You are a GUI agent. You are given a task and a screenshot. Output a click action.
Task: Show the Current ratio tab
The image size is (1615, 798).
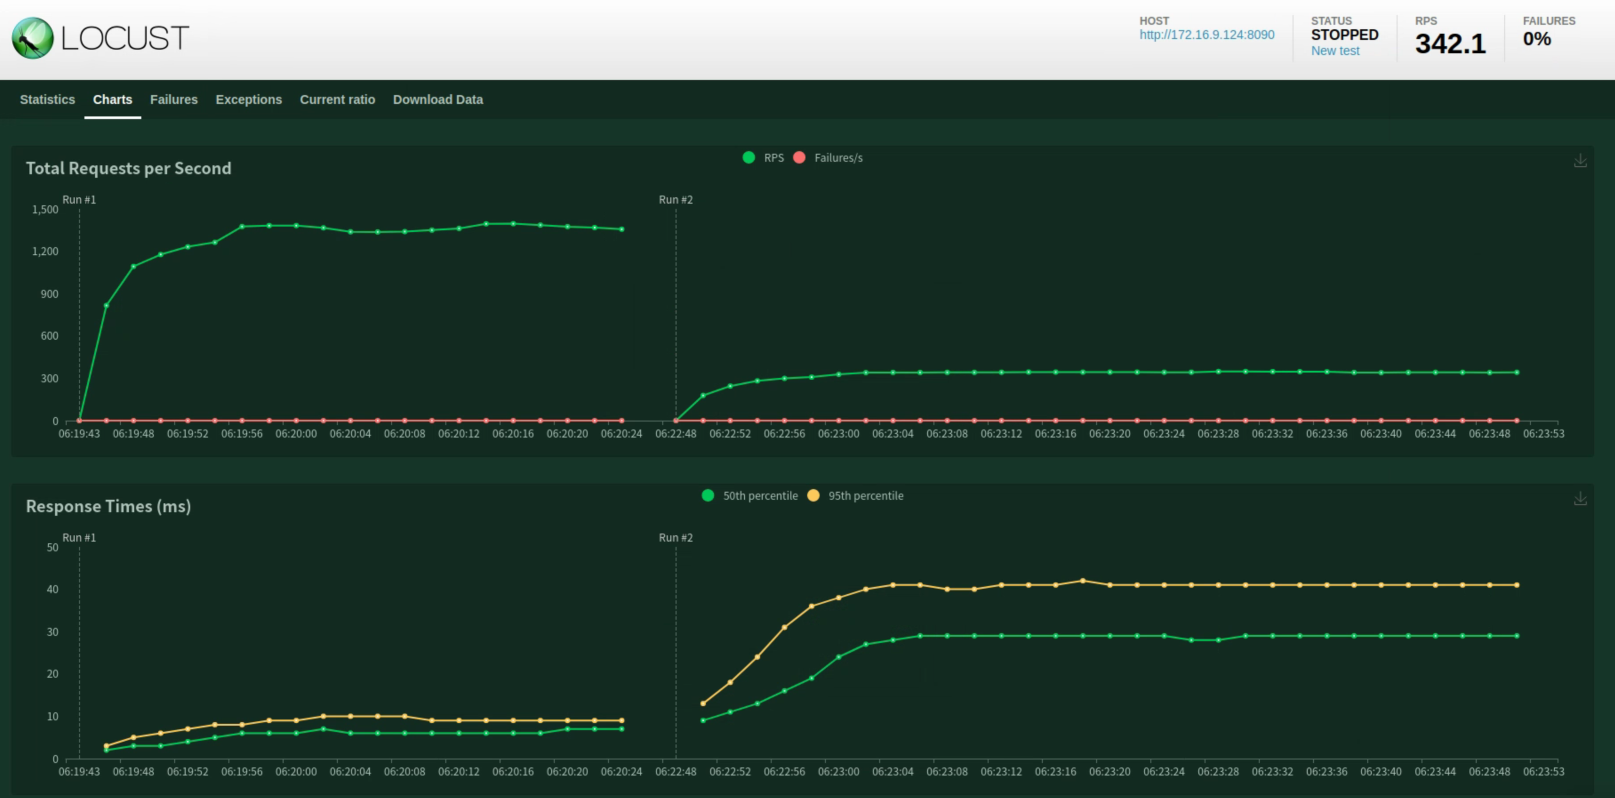click(337, 100)
